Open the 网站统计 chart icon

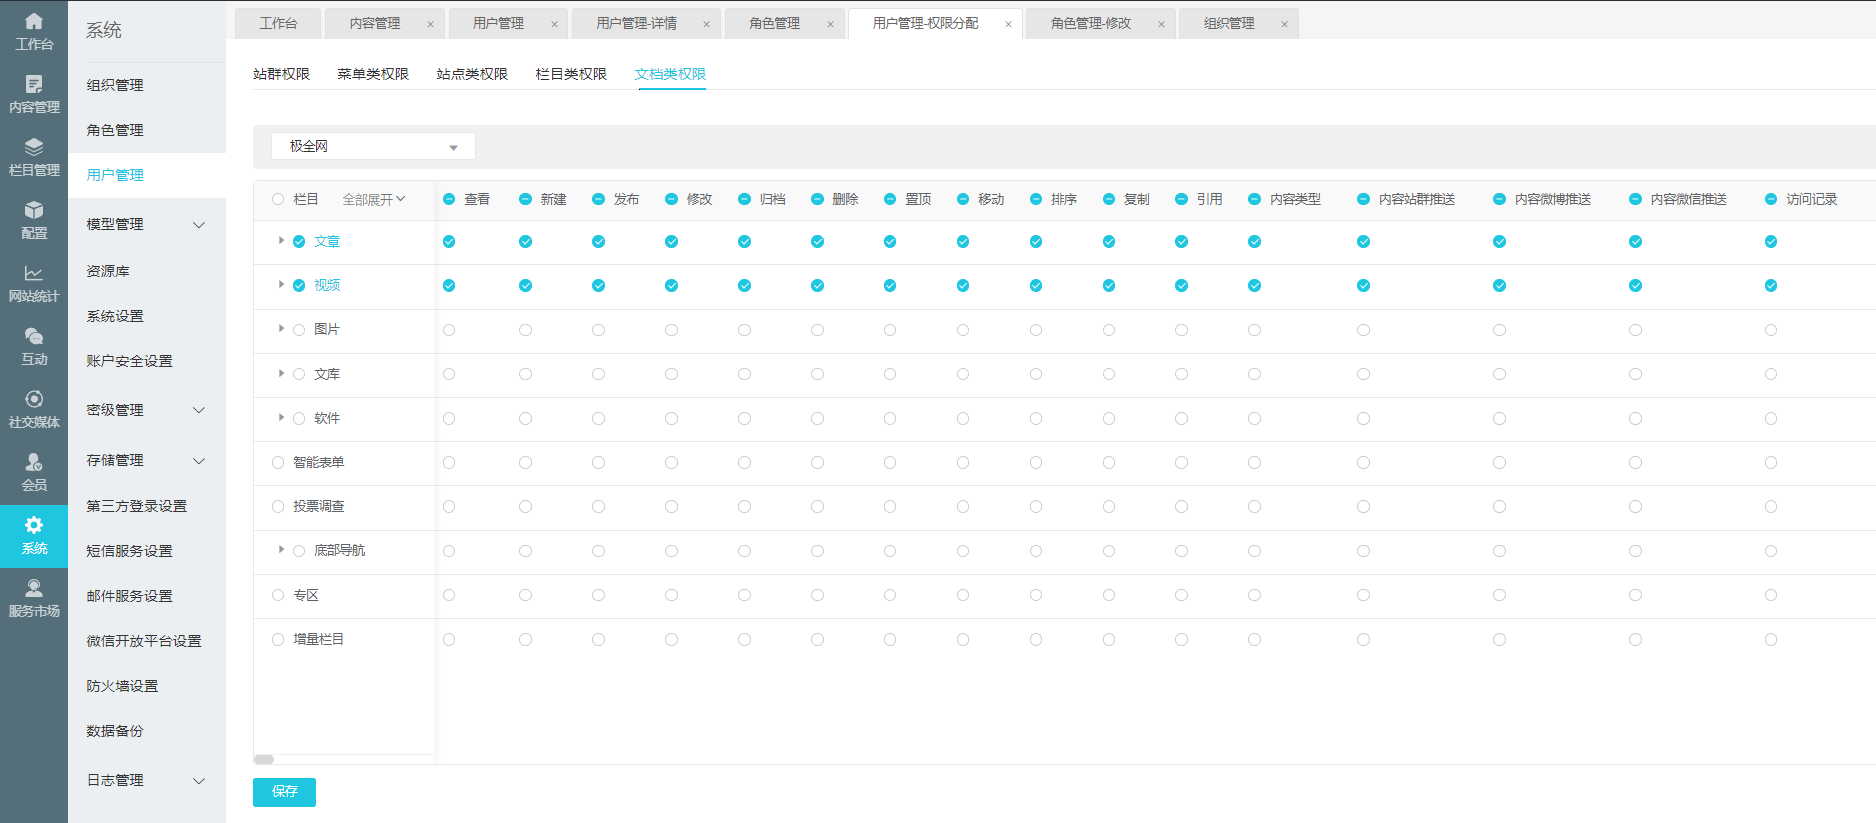[x=34, y=275]
